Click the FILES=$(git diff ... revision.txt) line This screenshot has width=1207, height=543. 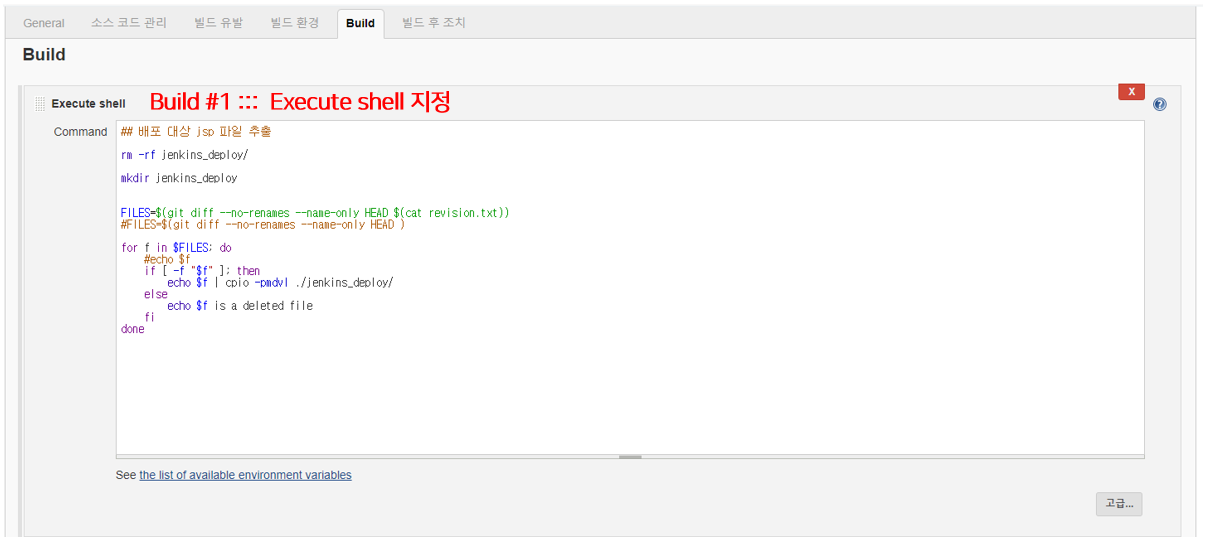tap(315, 213)
